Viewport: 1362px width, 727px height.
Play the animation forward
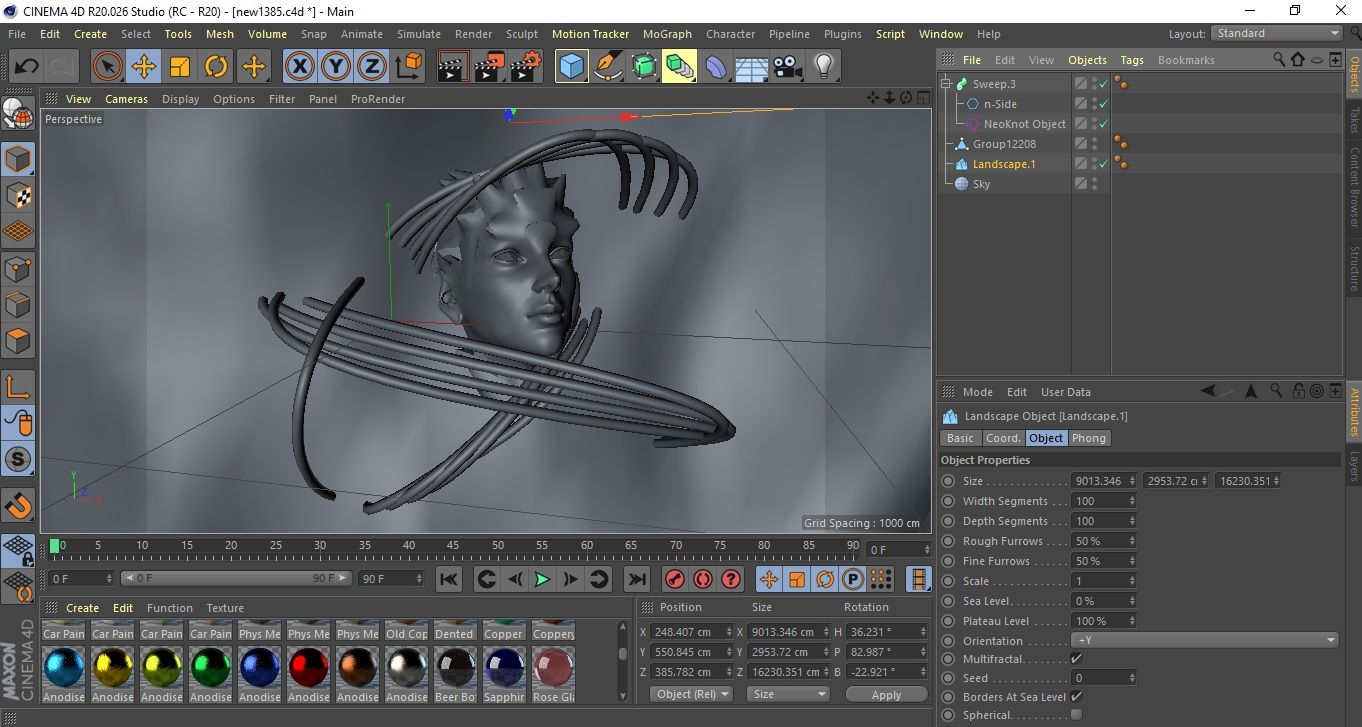[541, 579]
